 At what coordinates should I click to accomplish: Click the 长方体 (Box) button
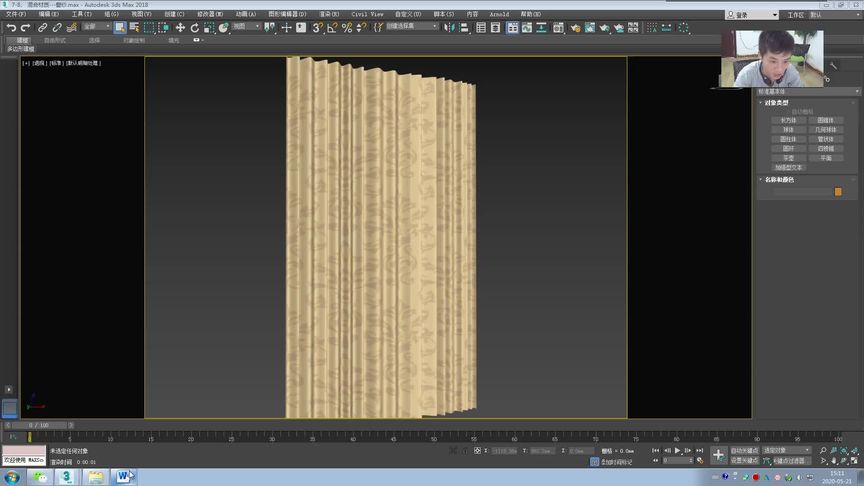click(788, 119)
